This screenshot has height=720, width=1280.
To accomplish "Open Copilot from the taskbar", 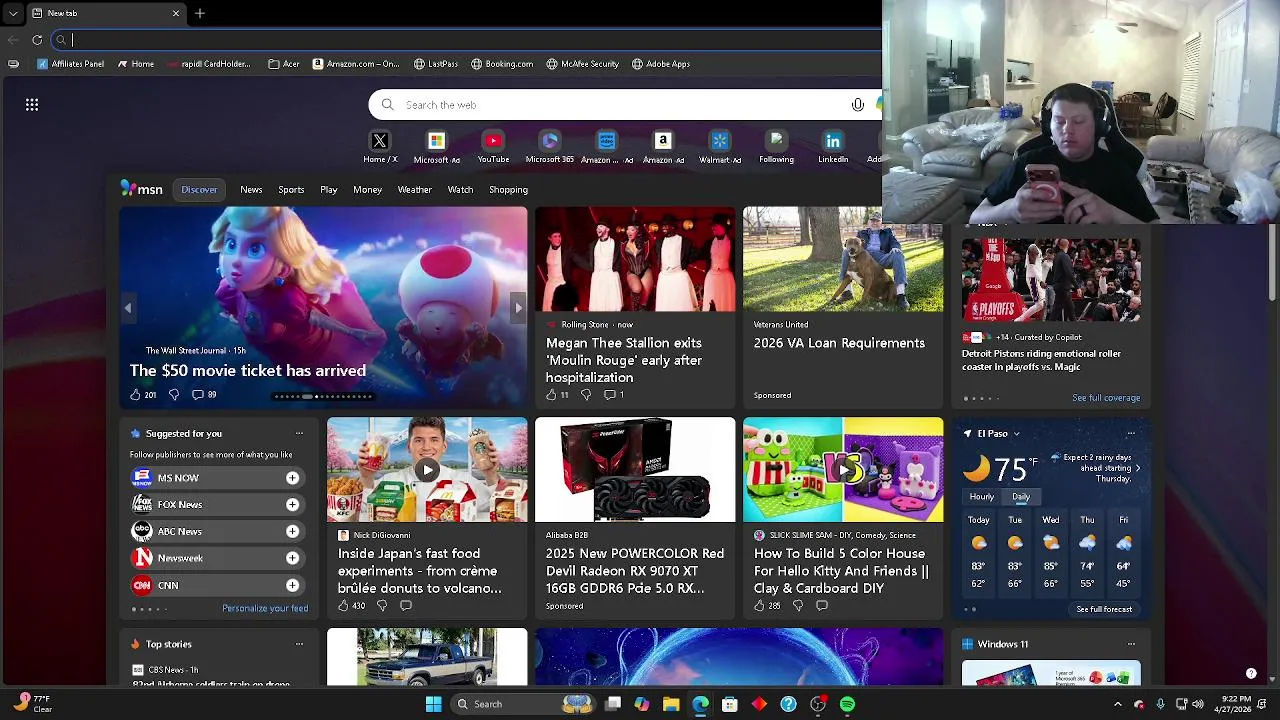I will coord(642,704).
